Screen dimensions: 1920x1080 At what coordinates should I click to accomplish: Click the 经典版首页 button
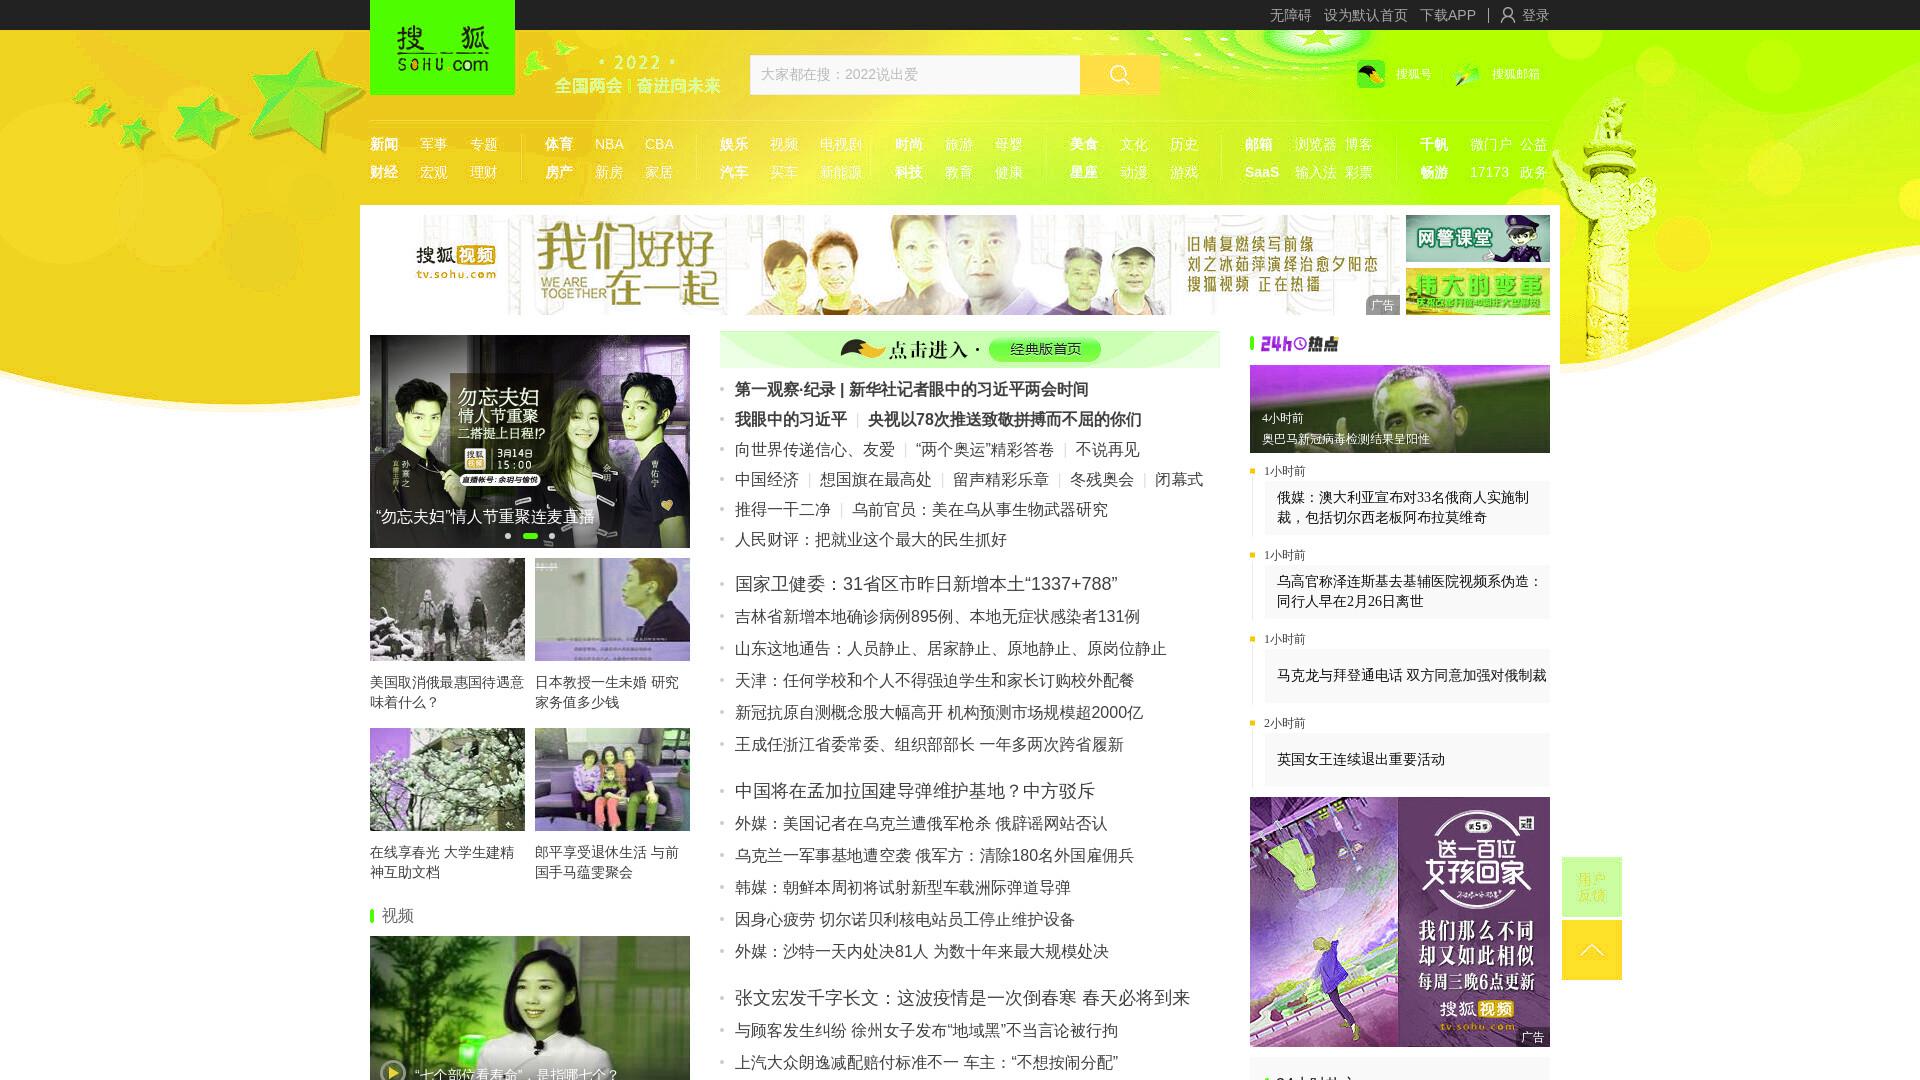point(1045,349)
